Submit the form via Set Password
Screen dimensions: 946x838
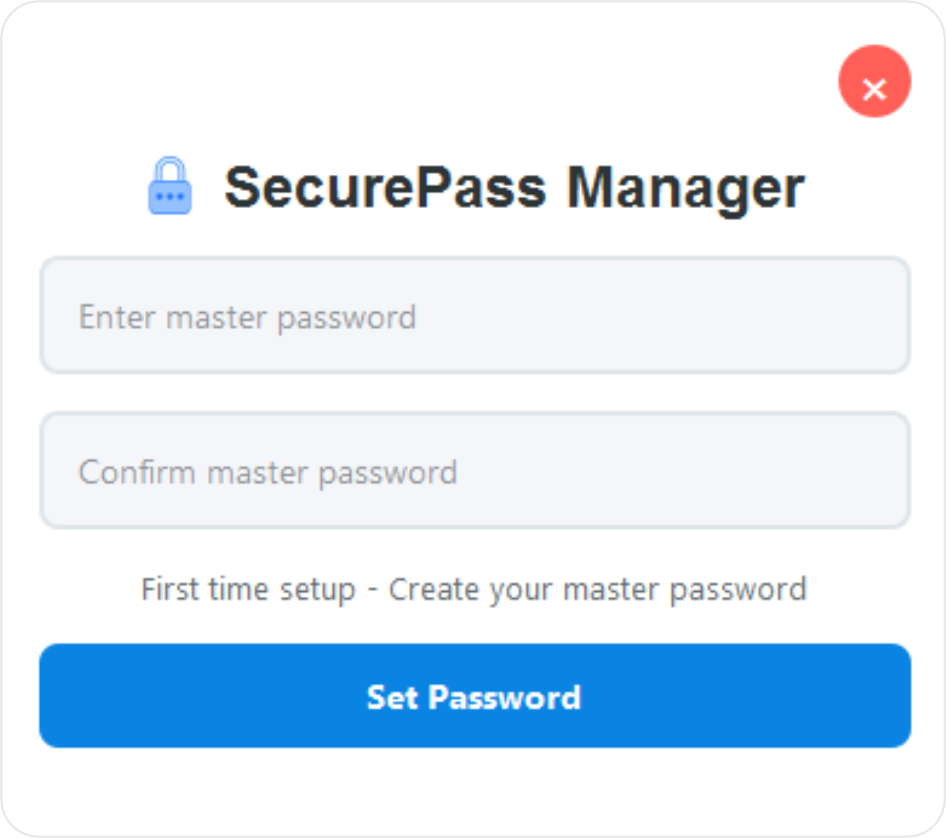click(473, 696)
